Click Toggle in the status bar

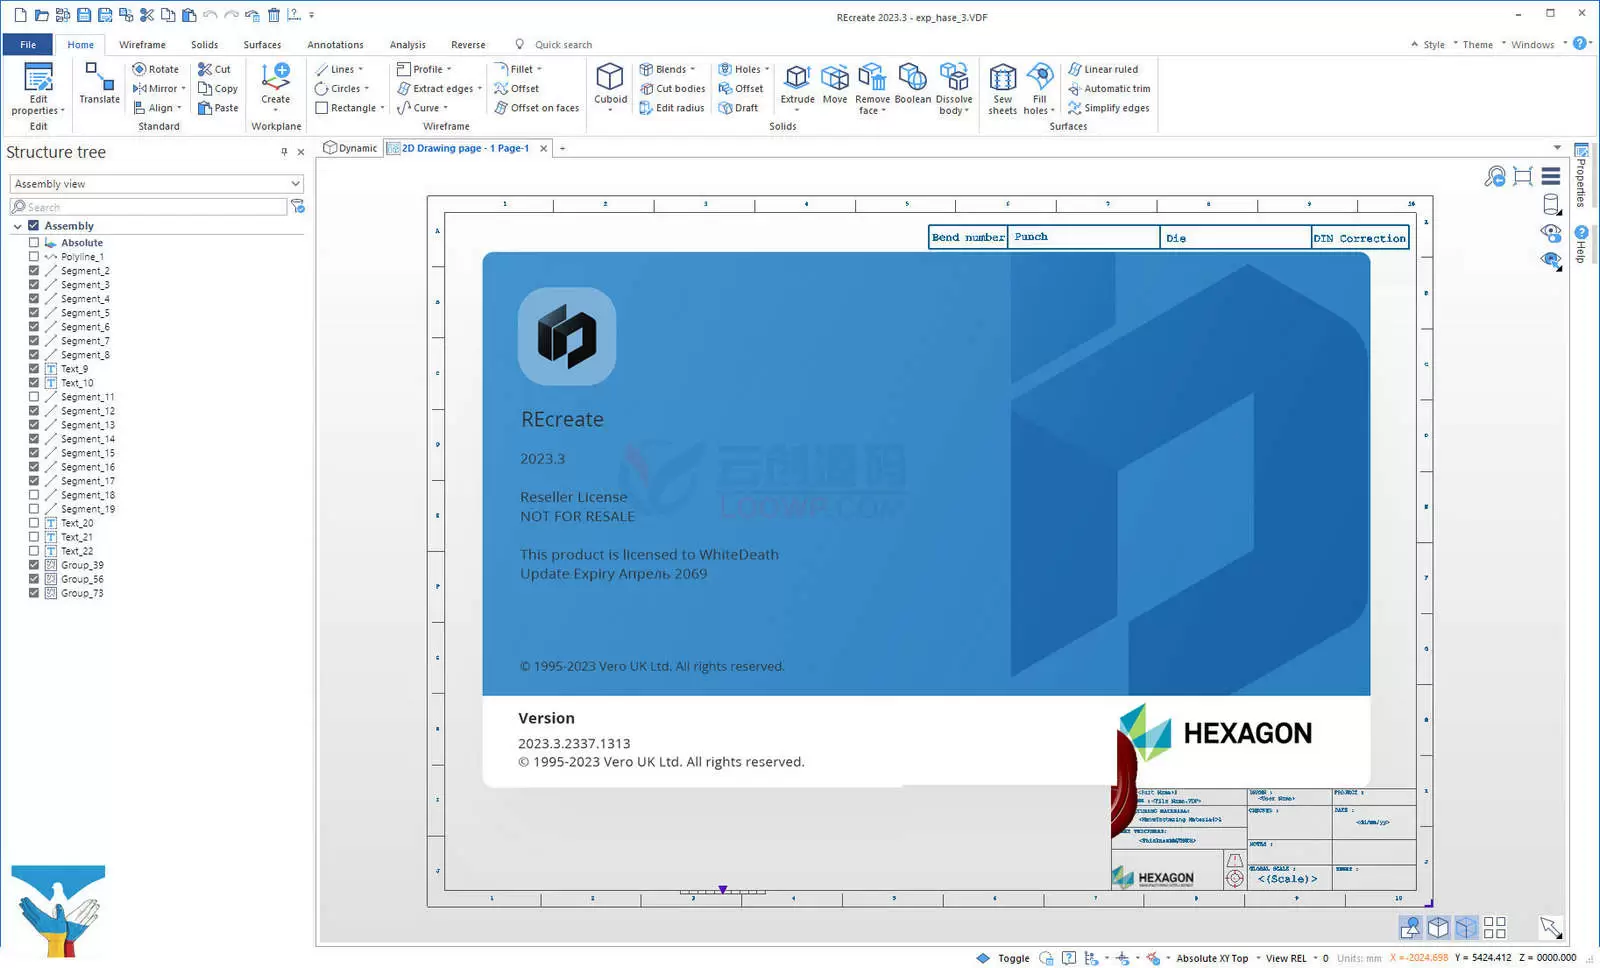(1013, 958)
